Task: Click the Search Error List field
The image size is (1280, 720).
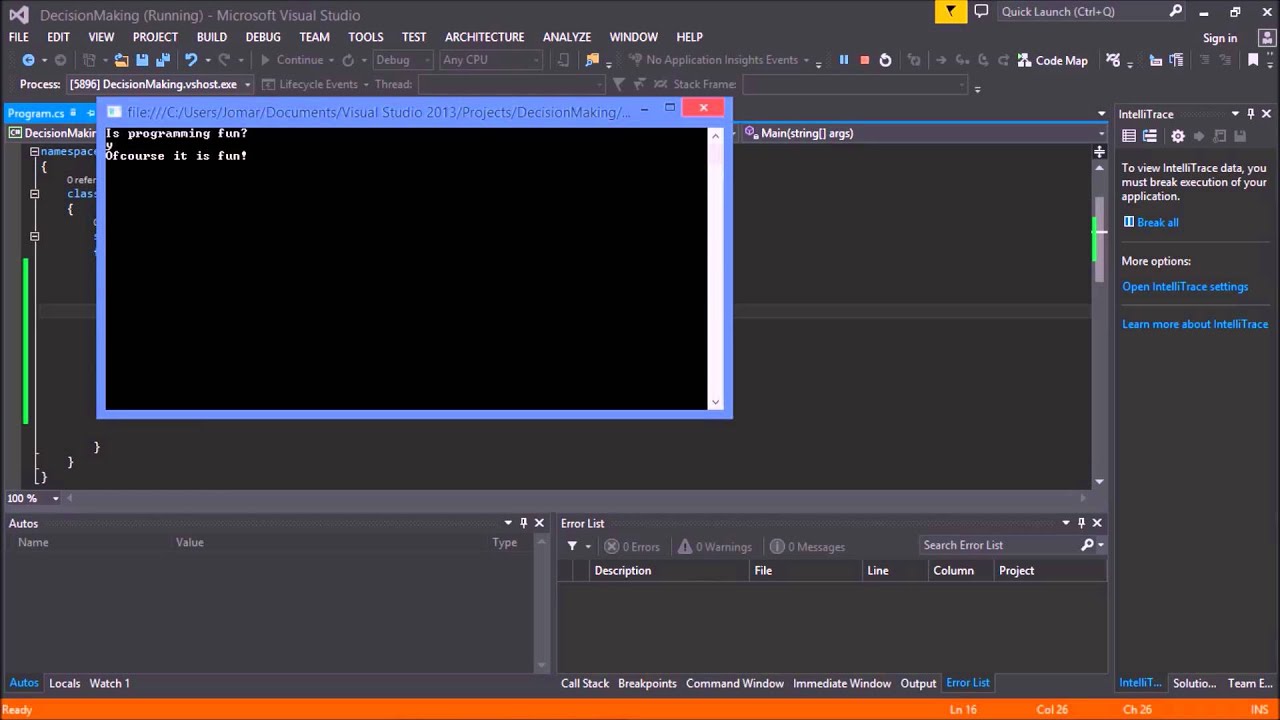Action: pyautogui.click(x=999, y=545)
